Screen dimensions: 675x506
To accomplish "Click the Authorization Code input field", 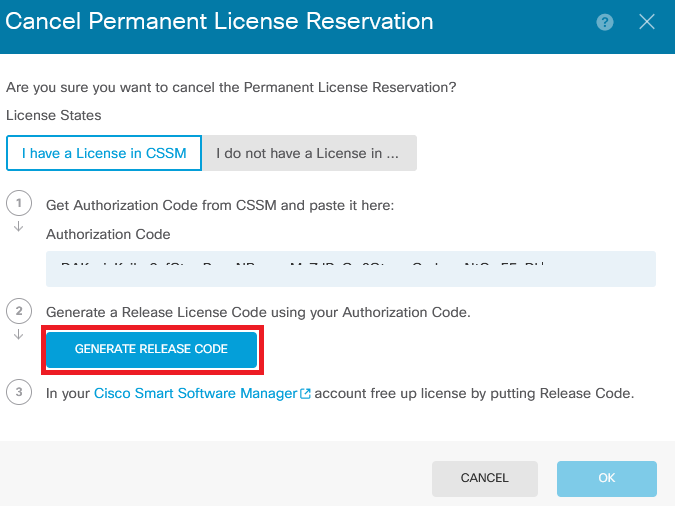I will point(351,269).
